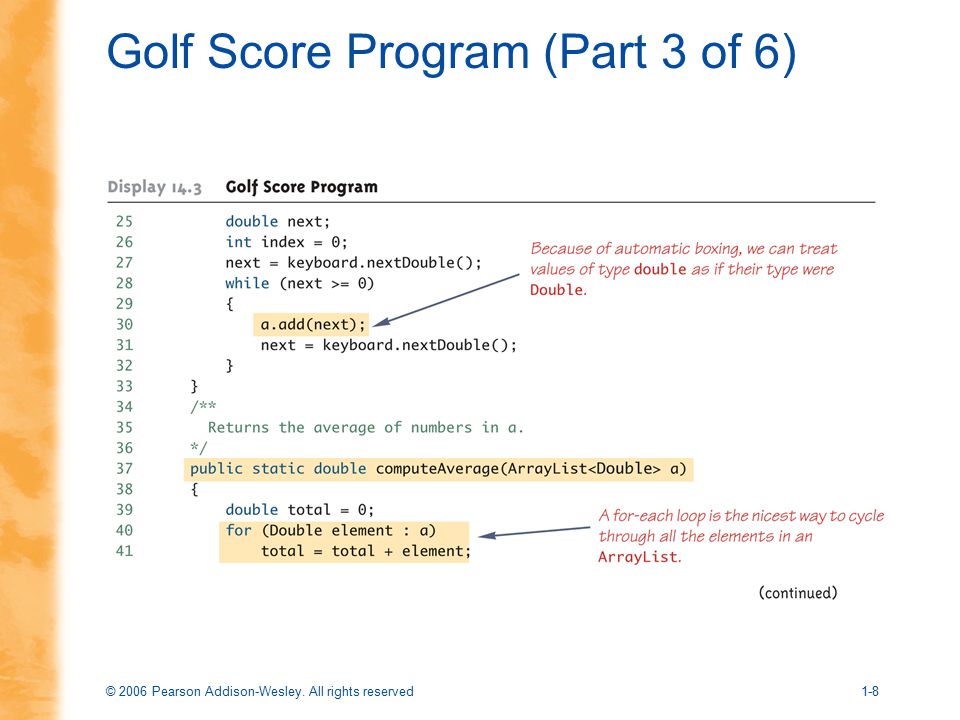Click the '(continued)' label
This screenshot has width=960, height=720.
tap(798, 592)
